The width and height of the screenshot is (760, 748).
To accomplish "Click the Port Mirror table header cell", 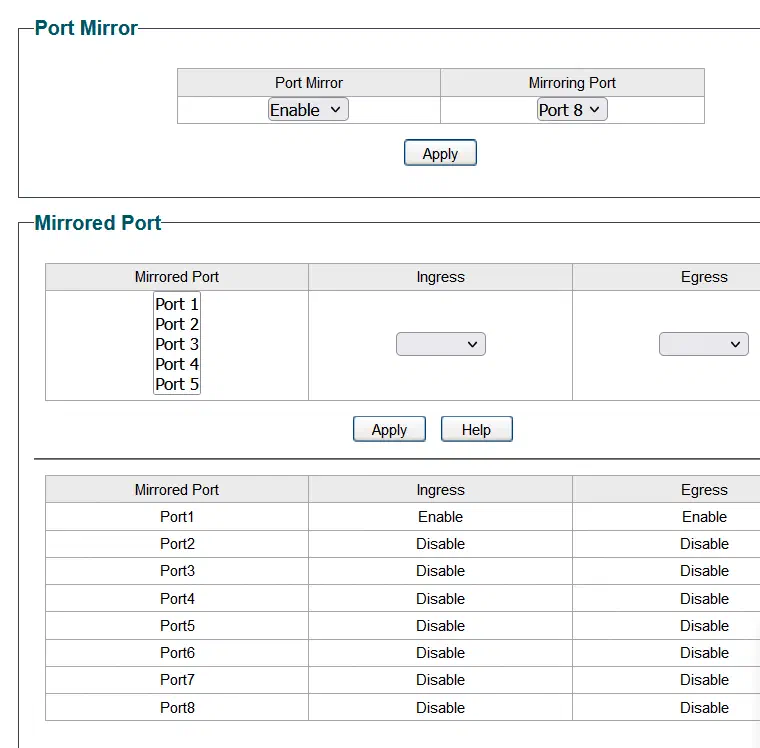I will (x=309, y=83).
